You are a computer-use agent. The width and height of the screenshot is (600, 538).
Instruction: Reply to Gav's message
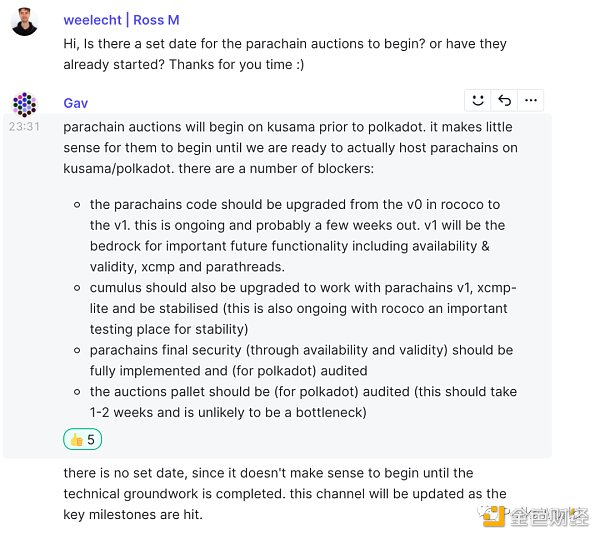point(504,100)
